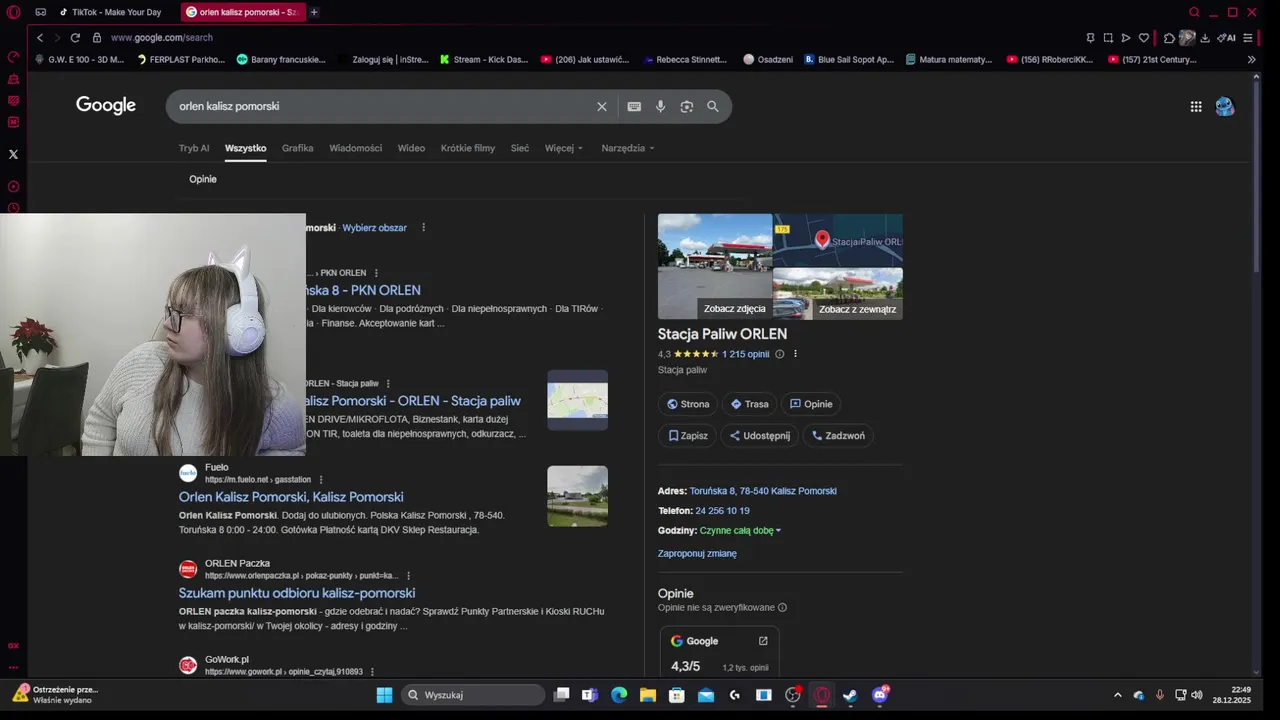
Task: Open options dots for ORLEN Paczka result
Action: point(408,576)
